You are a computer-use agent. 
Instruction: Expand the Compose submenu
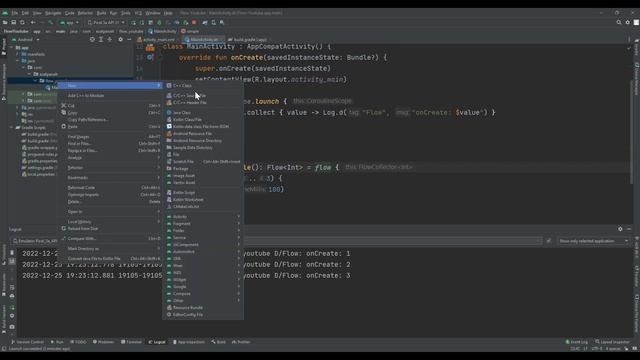203,293
